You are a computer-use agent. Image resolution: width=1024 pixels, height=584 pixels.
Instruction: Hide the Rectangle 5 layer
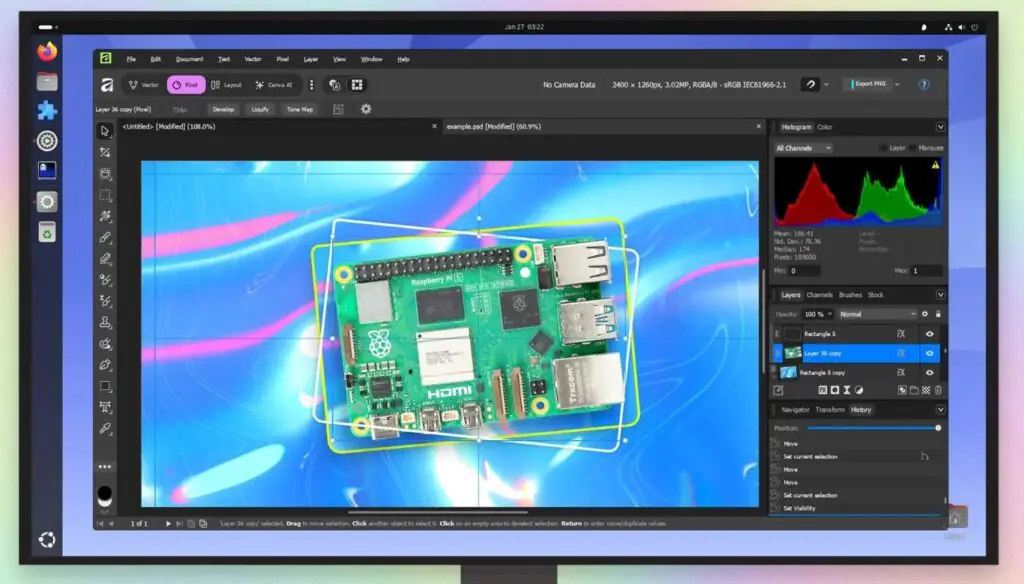pyautogui.click(x=930, y=334)
